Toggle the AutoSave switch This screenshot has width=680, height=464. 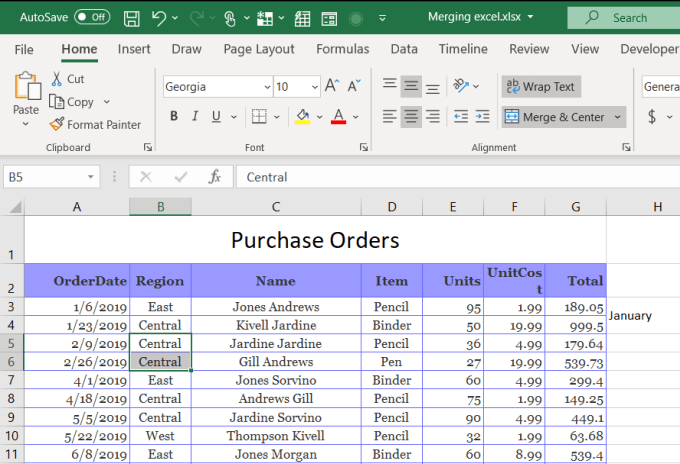92,17
